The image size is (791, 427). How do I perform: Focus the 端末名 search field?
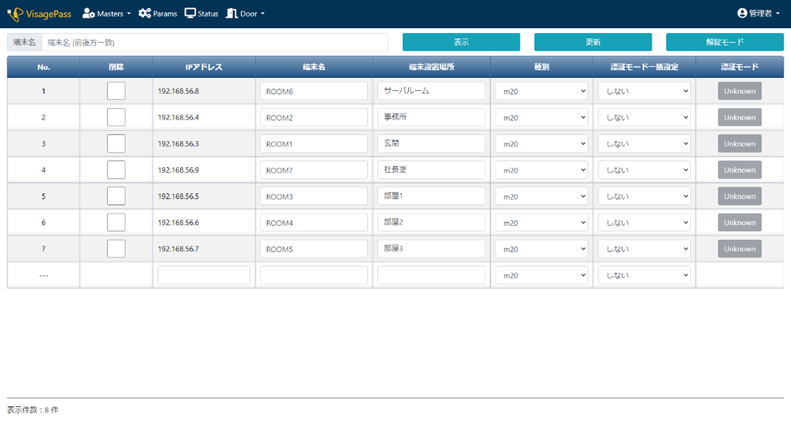click(x=214, y=42)
